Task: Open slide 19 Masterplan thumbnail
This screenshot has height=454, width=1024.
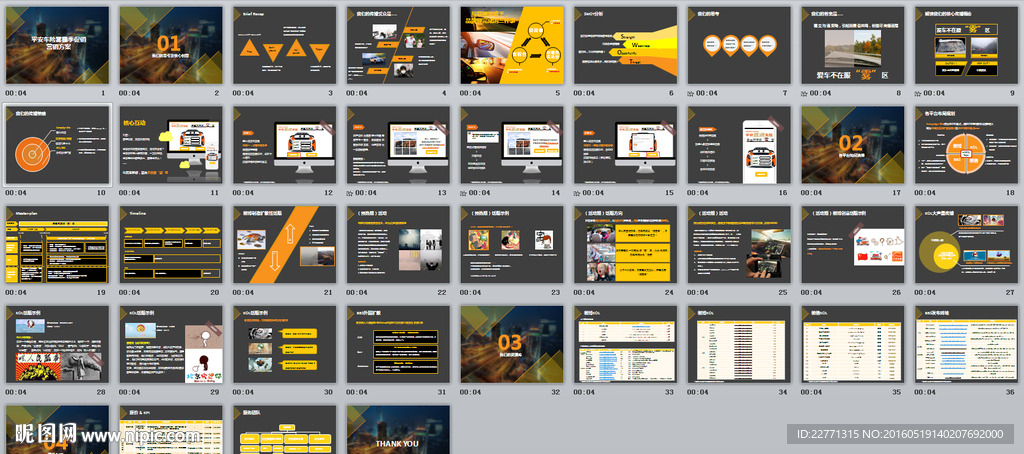Action: coord(57,244)
